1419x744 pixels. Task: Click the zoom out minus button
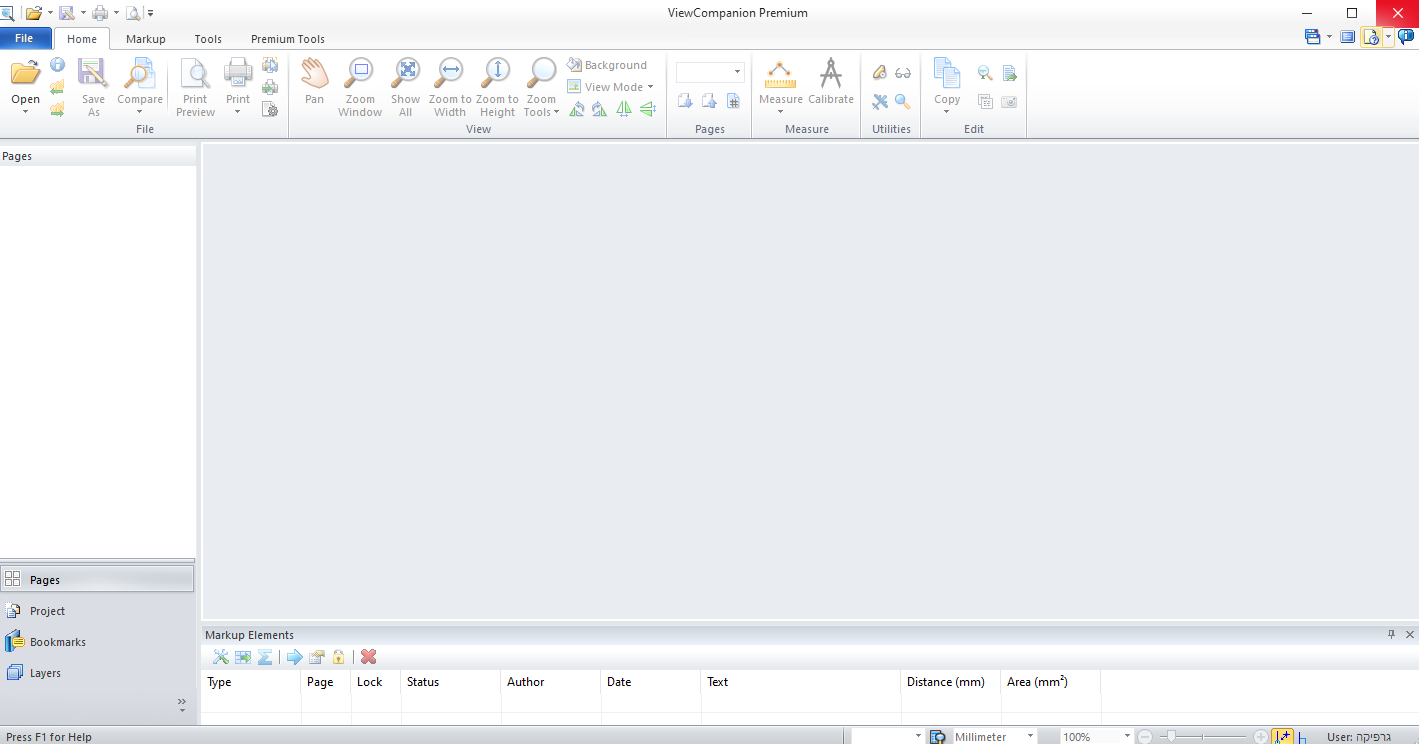[x=1145, y=737]
